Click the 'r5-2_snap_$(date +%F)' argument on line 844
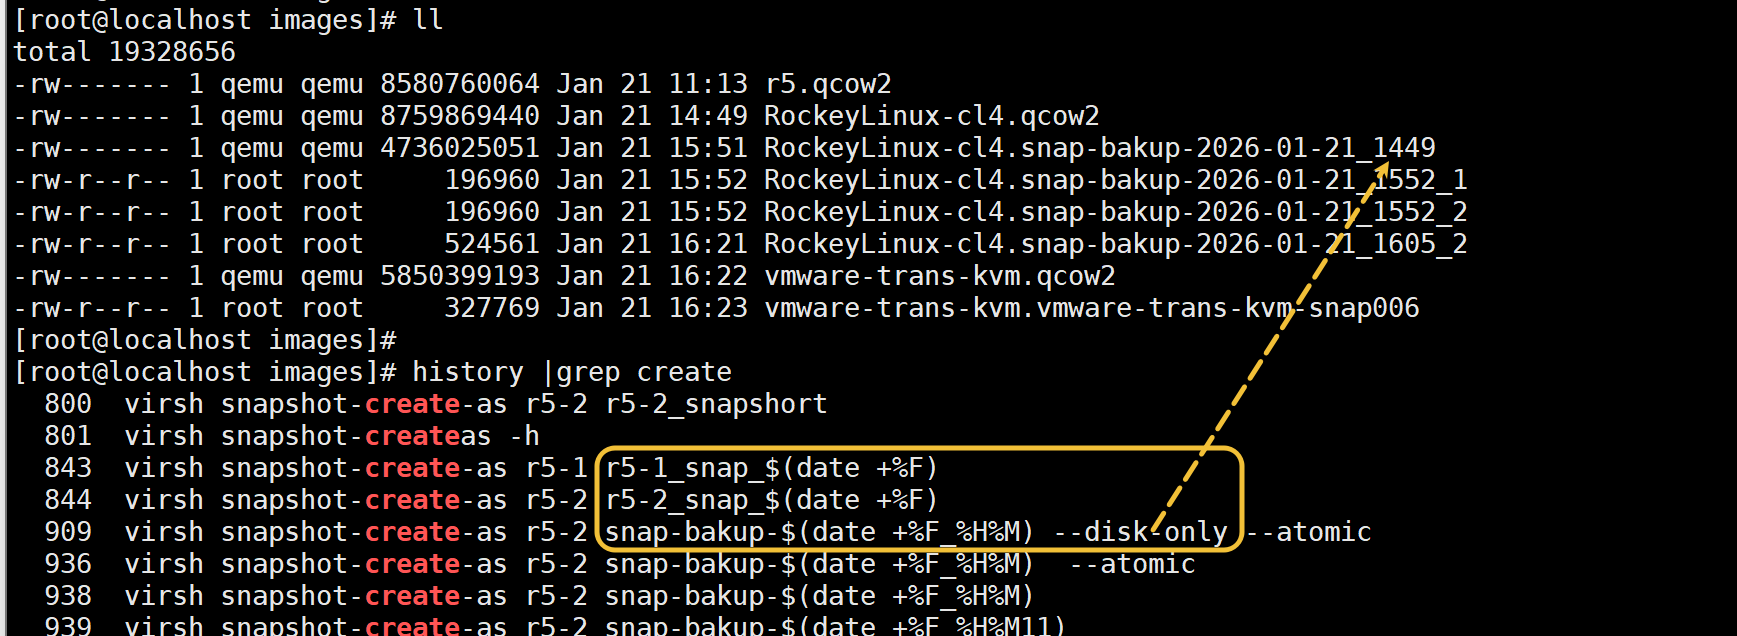The height and width of the screenshot is (636, 1737). point(771,500)
